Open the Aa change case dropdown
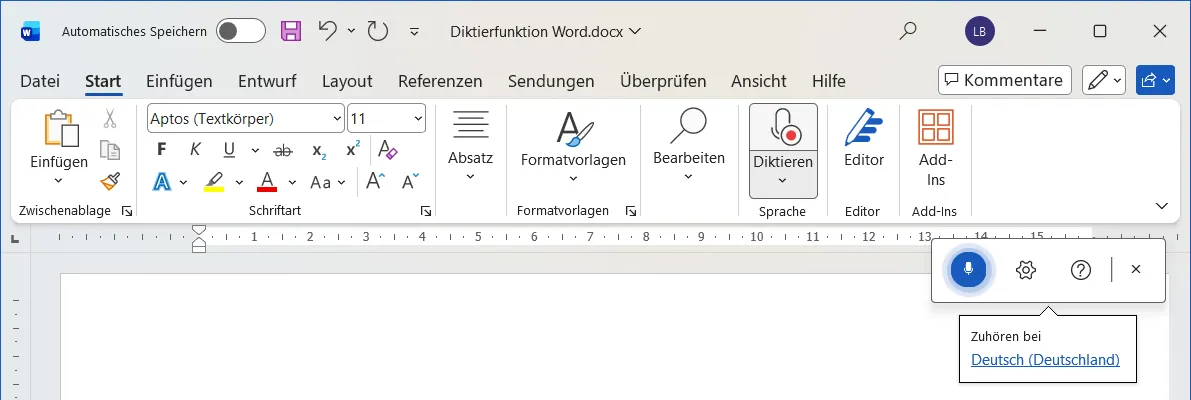This screenshot has height=400, width=1191. pyautogui.click(x=328, y=182)
